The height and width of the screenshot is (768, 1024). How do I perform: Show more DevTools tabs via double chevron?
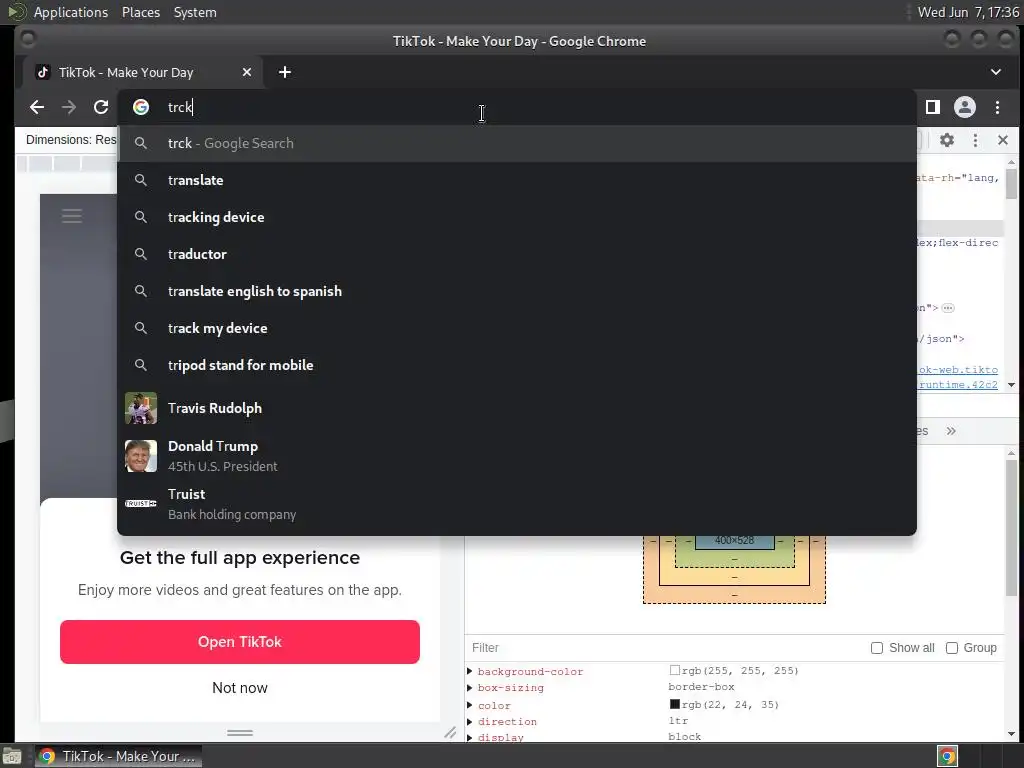(951, 431)
